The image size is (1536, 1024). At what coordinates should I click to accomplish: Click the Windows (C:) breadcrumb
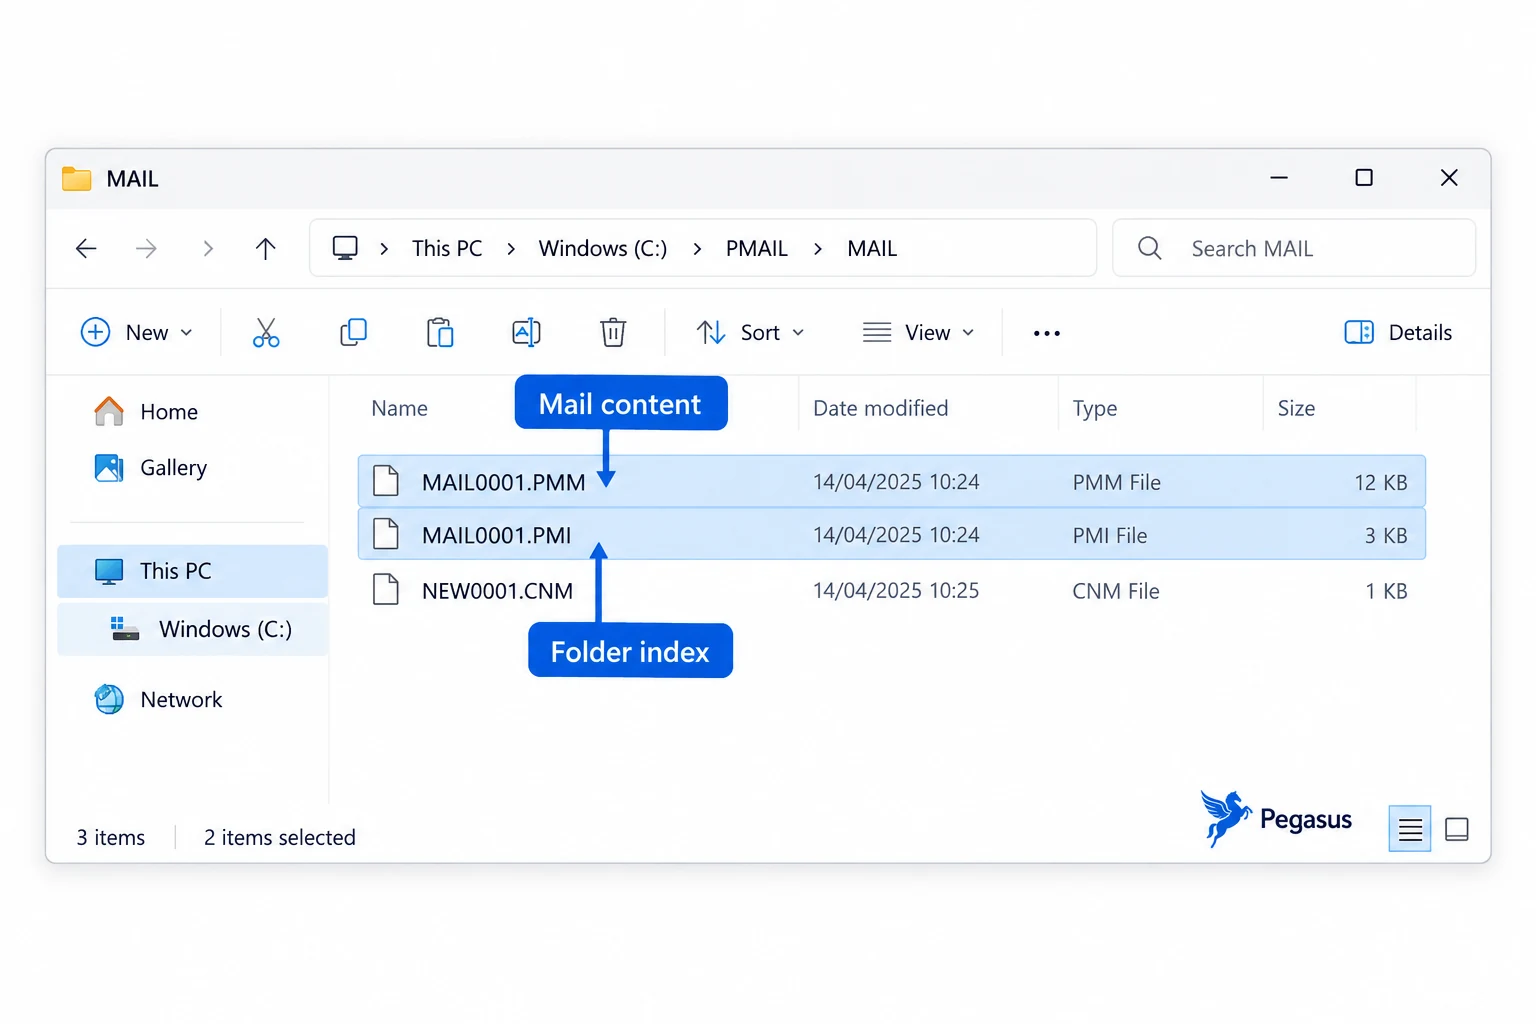pos(603,248)
